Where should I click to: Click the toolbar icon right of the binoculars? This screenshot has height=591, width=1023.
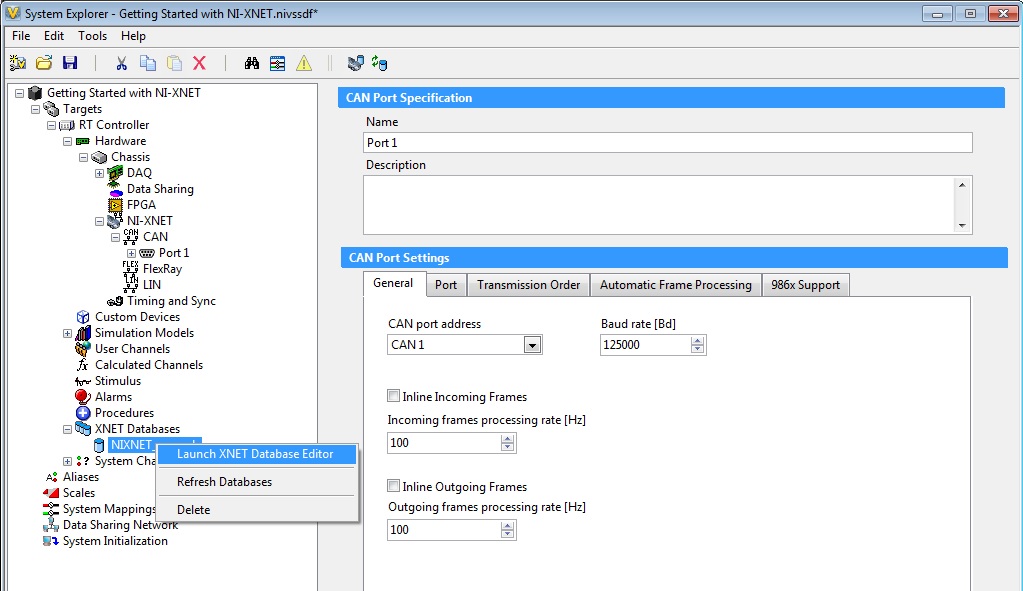[278, 63]
